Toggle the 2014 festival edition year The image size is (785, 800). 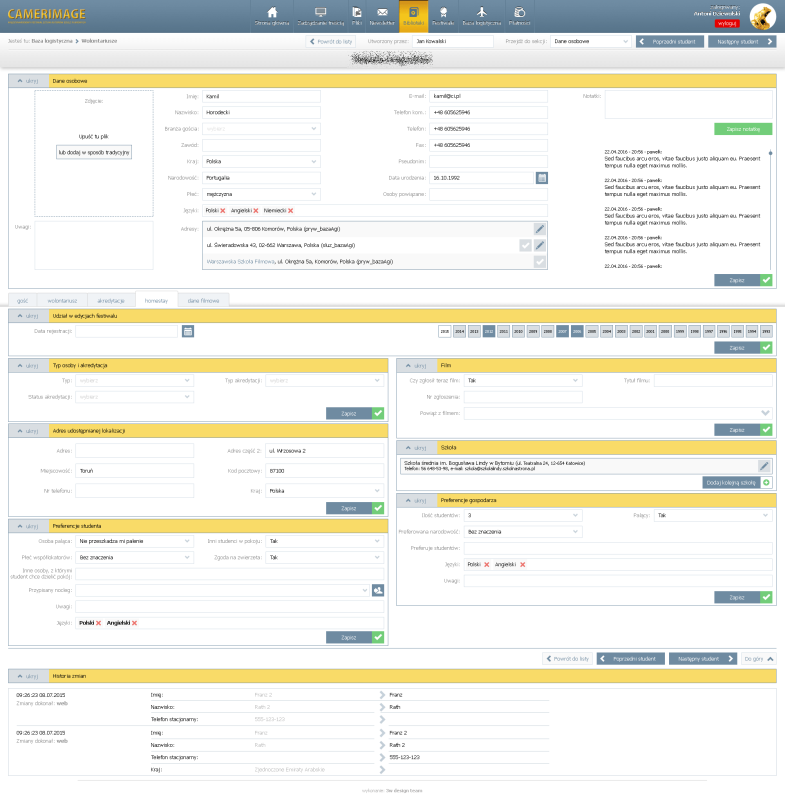point(460,330)
